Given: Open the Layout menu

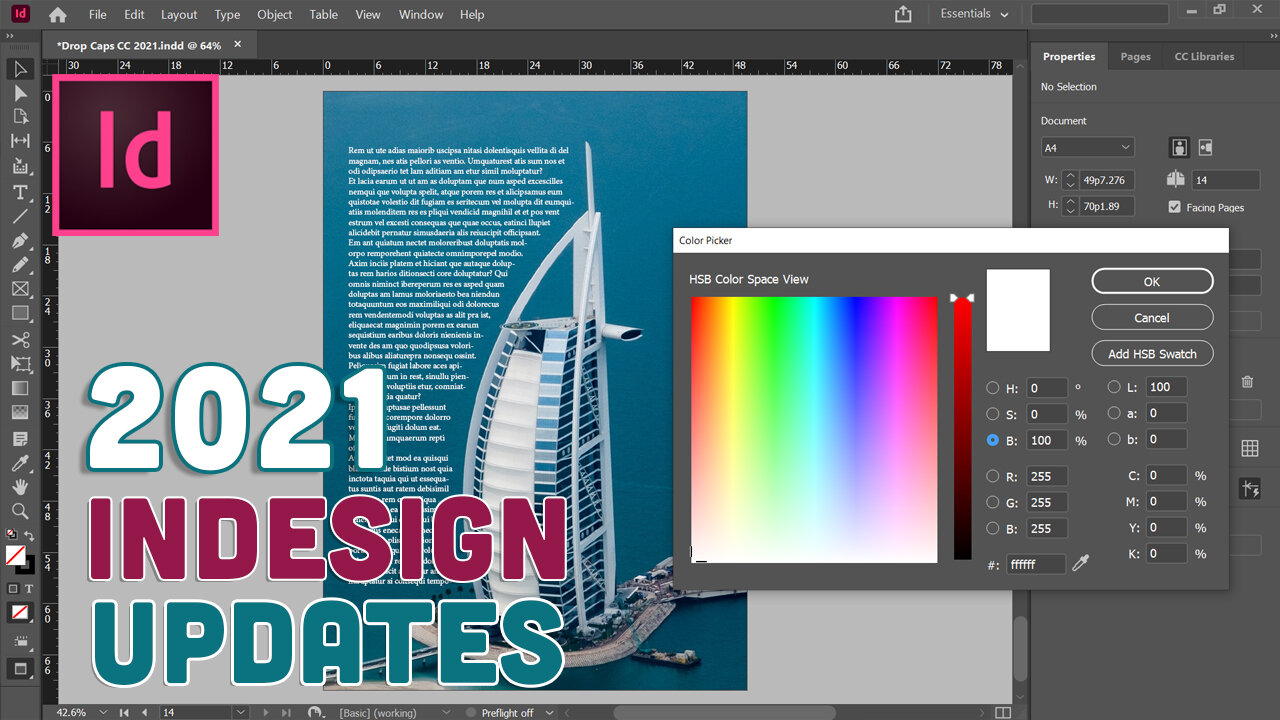Looking at the screenshot, I should tap(179, 15).
